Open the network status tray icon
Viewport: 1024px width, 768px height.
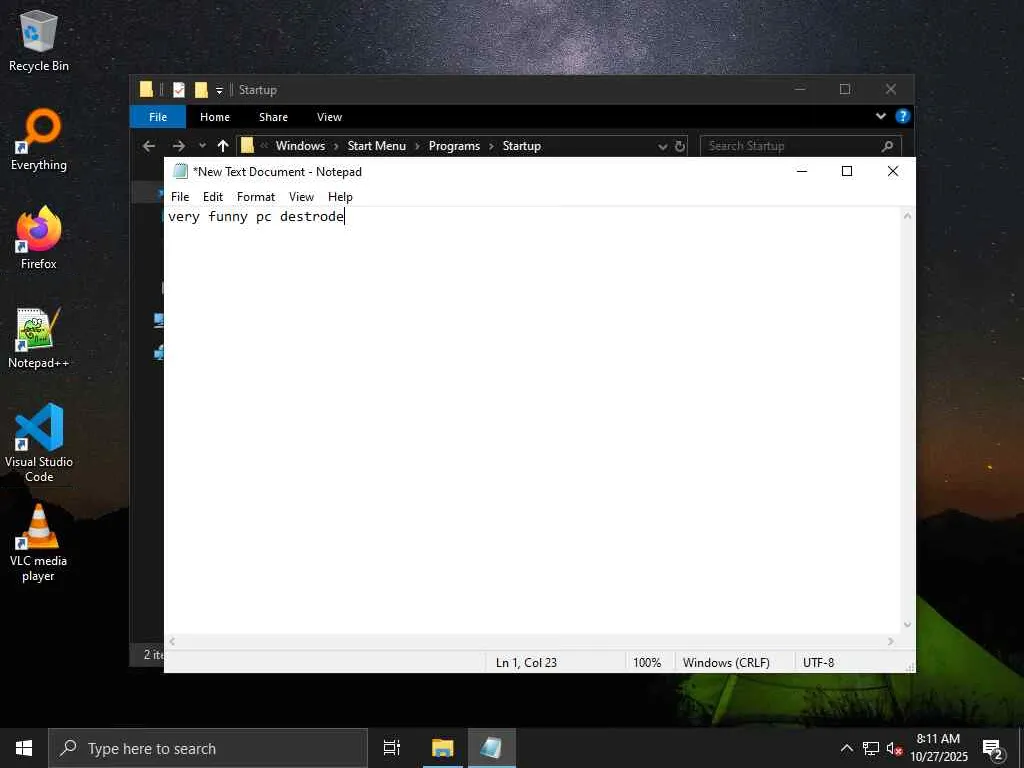point(871,748)
